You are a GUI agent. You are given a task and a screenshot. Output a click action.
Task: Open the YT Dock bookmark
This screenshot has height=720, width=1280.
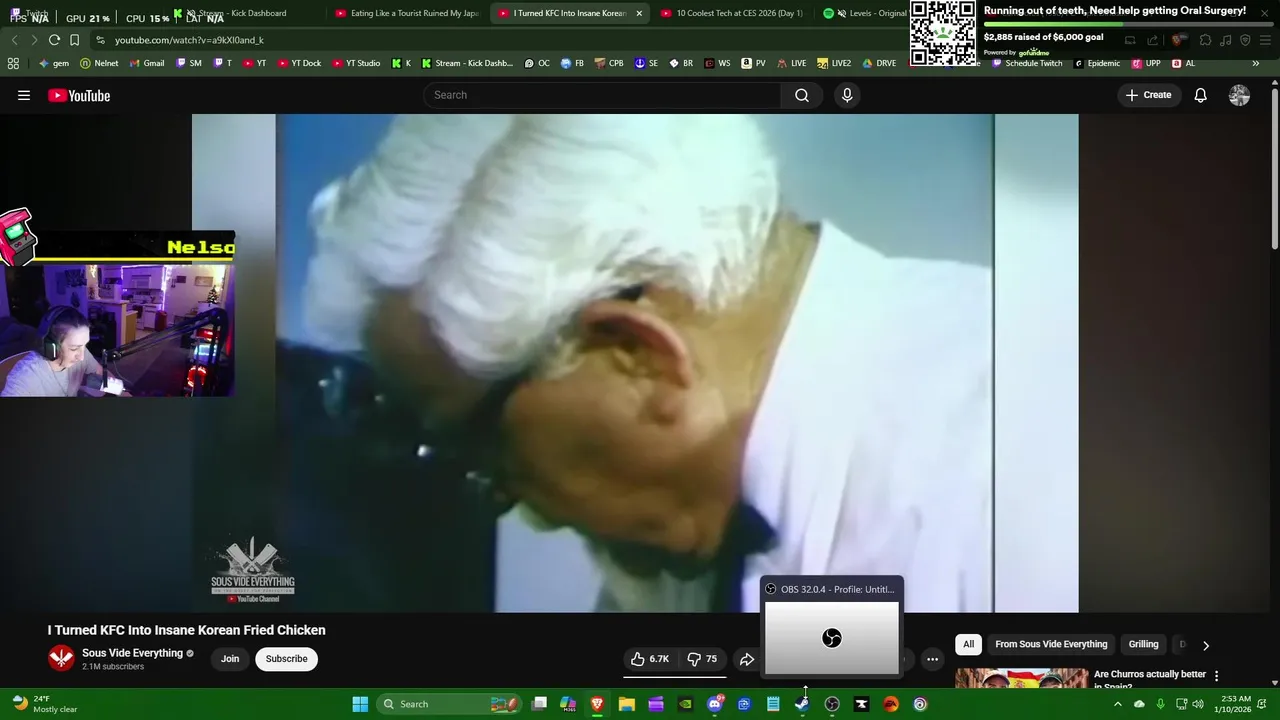click(299, 63)
